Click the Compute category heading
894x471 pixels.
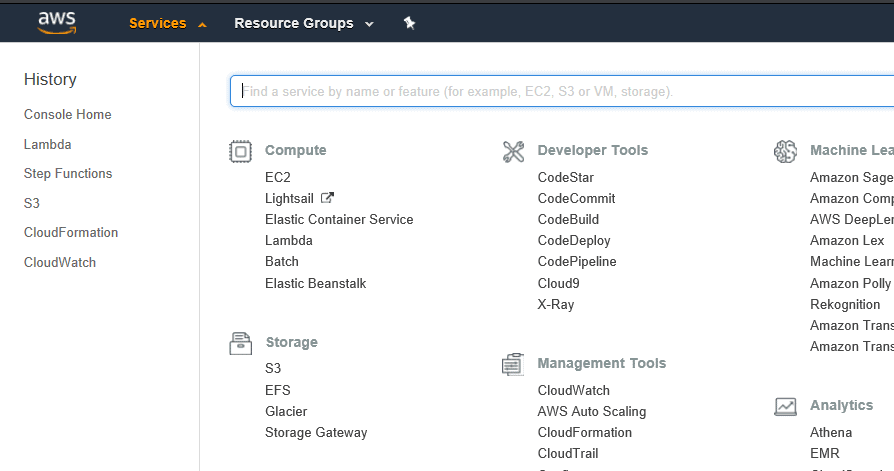click(x=296, y=151)
